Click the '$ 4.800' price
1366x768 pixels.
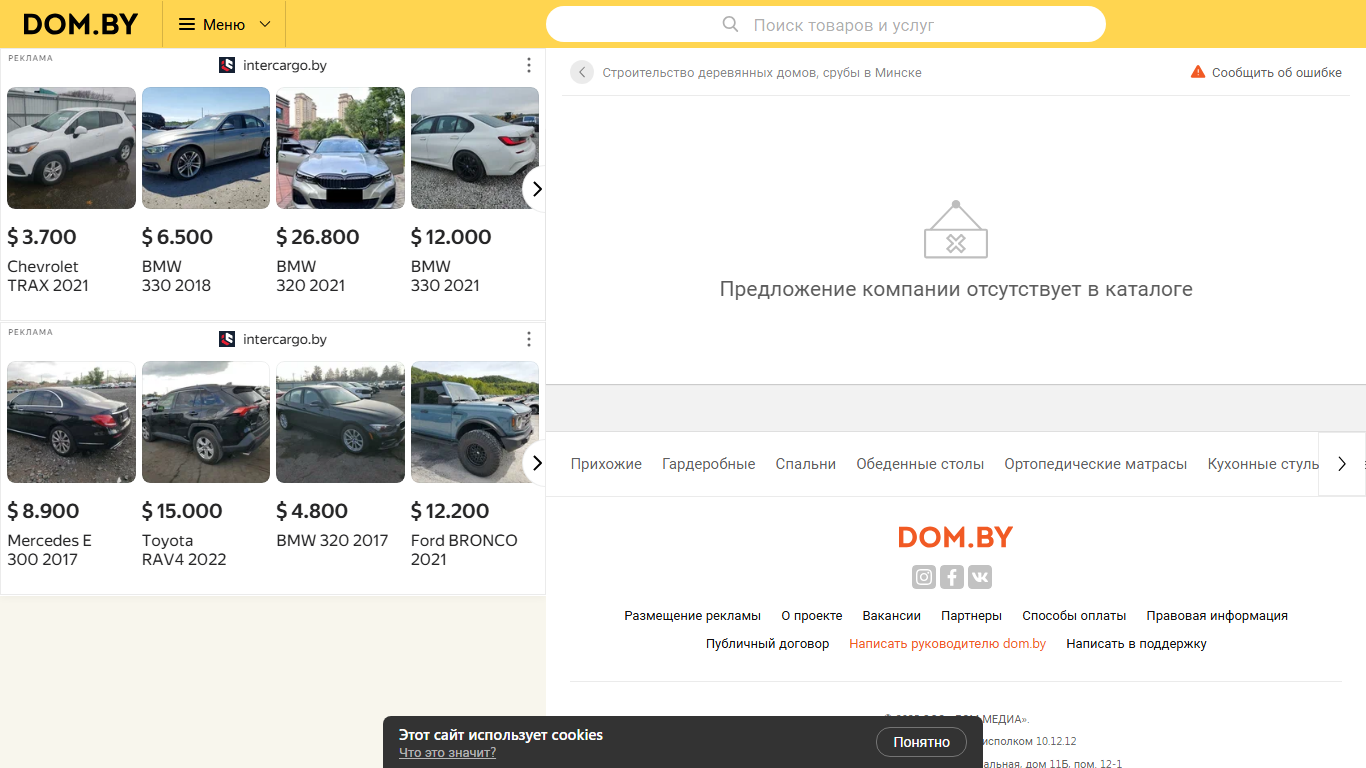[x=312, y=511]
